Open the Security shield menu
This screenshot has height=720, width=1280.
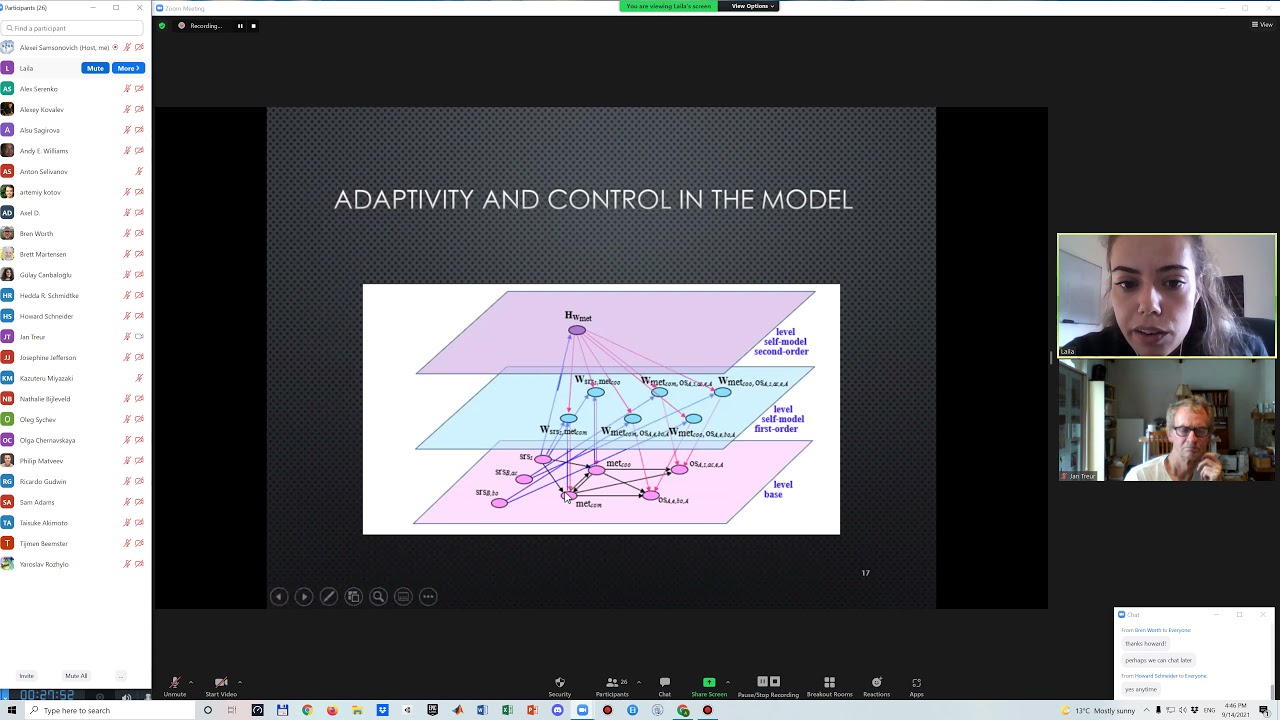[560, 682]
